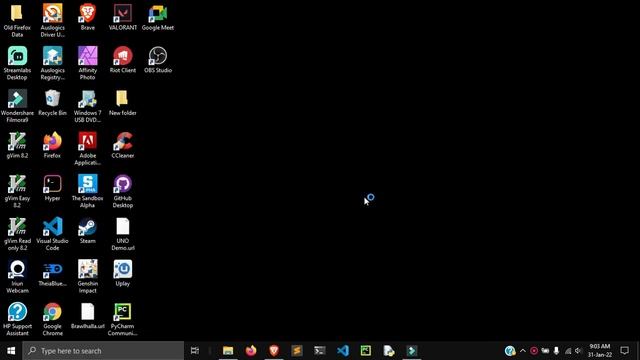The image size is (640, 360).
Task: Open the terminal app in the taskbar
Action: pyautogui.click(x=320, y=351)
